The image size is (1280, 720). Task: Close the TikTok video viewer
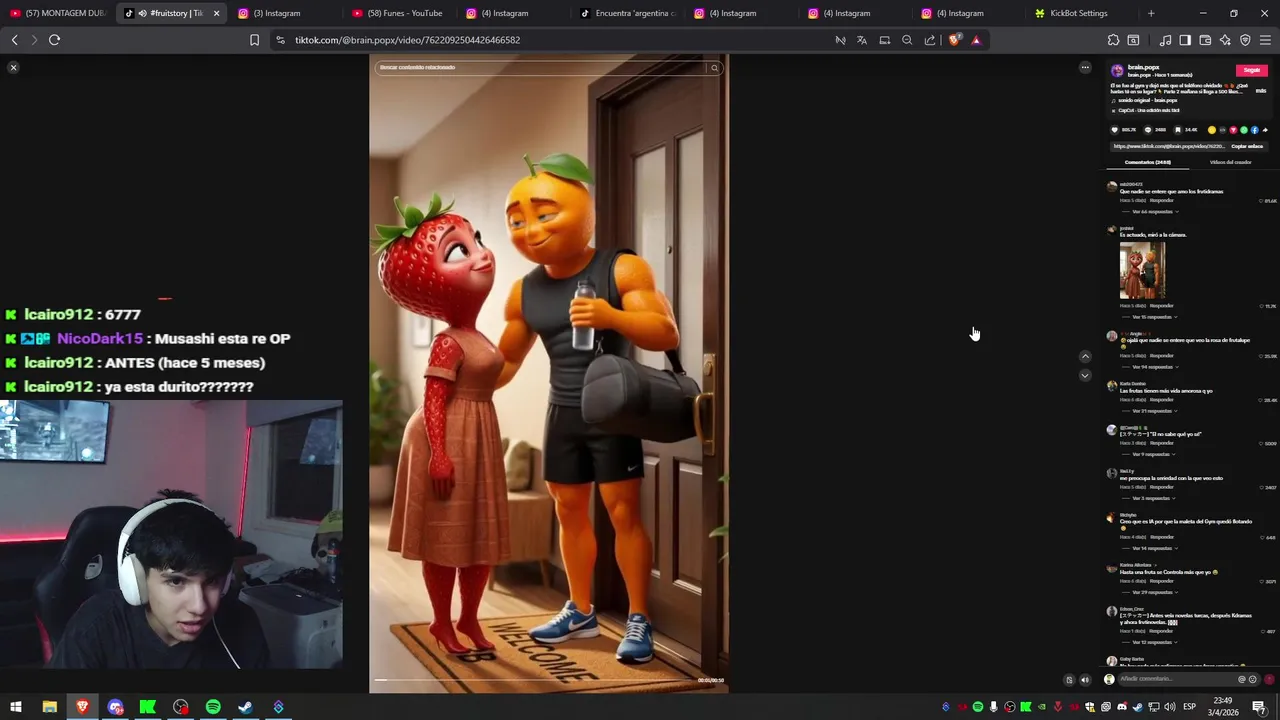pos(13,67)
